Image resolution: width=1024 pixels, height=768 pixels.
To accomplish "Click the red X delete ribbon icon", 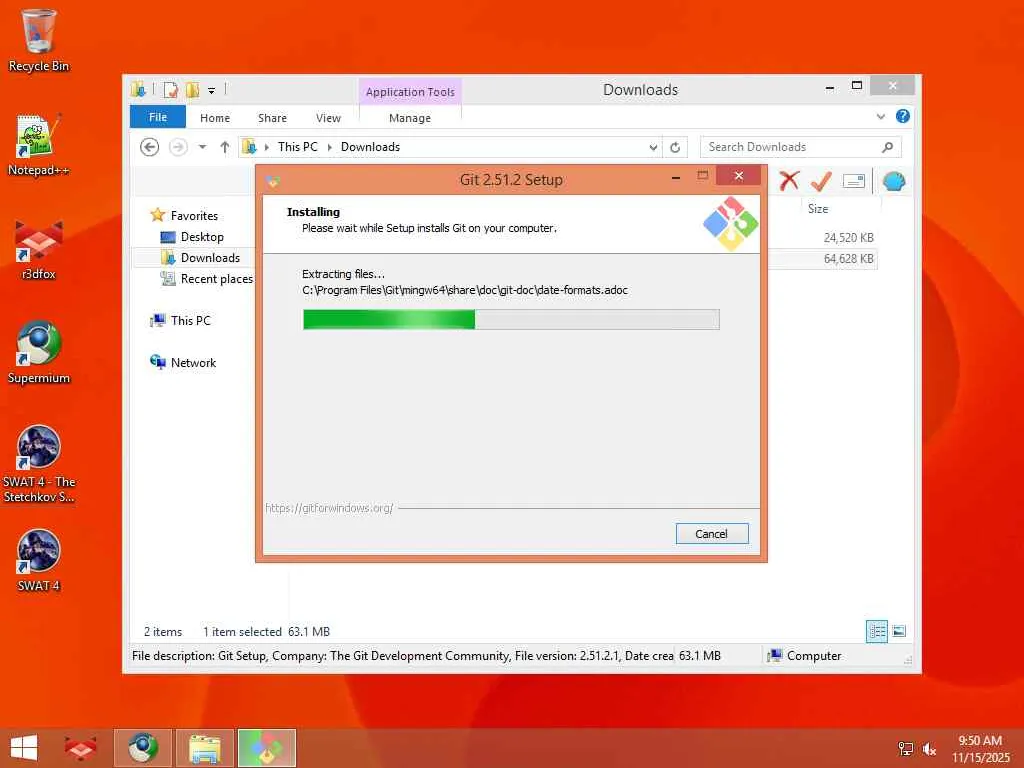I will point(789,181).
